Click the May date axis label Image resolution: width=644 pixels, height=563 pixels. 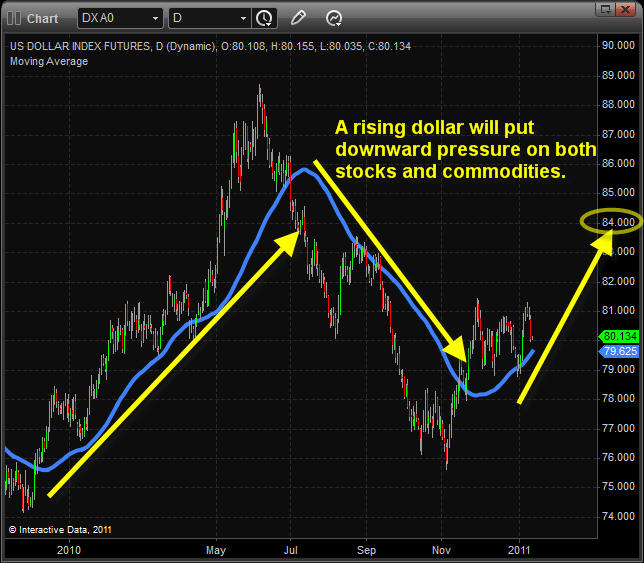216,550
